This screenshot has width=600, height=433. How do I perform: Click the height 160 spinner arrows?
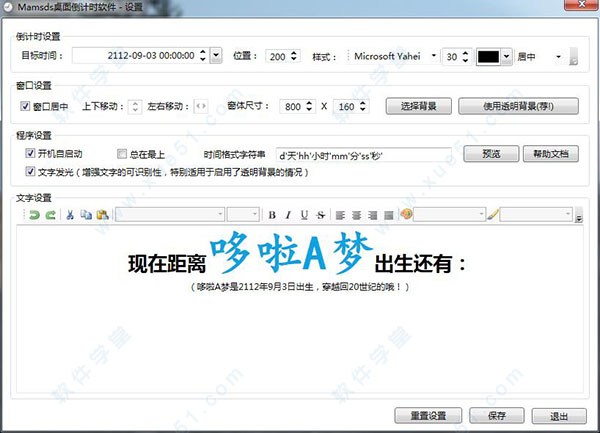point(362,106)
